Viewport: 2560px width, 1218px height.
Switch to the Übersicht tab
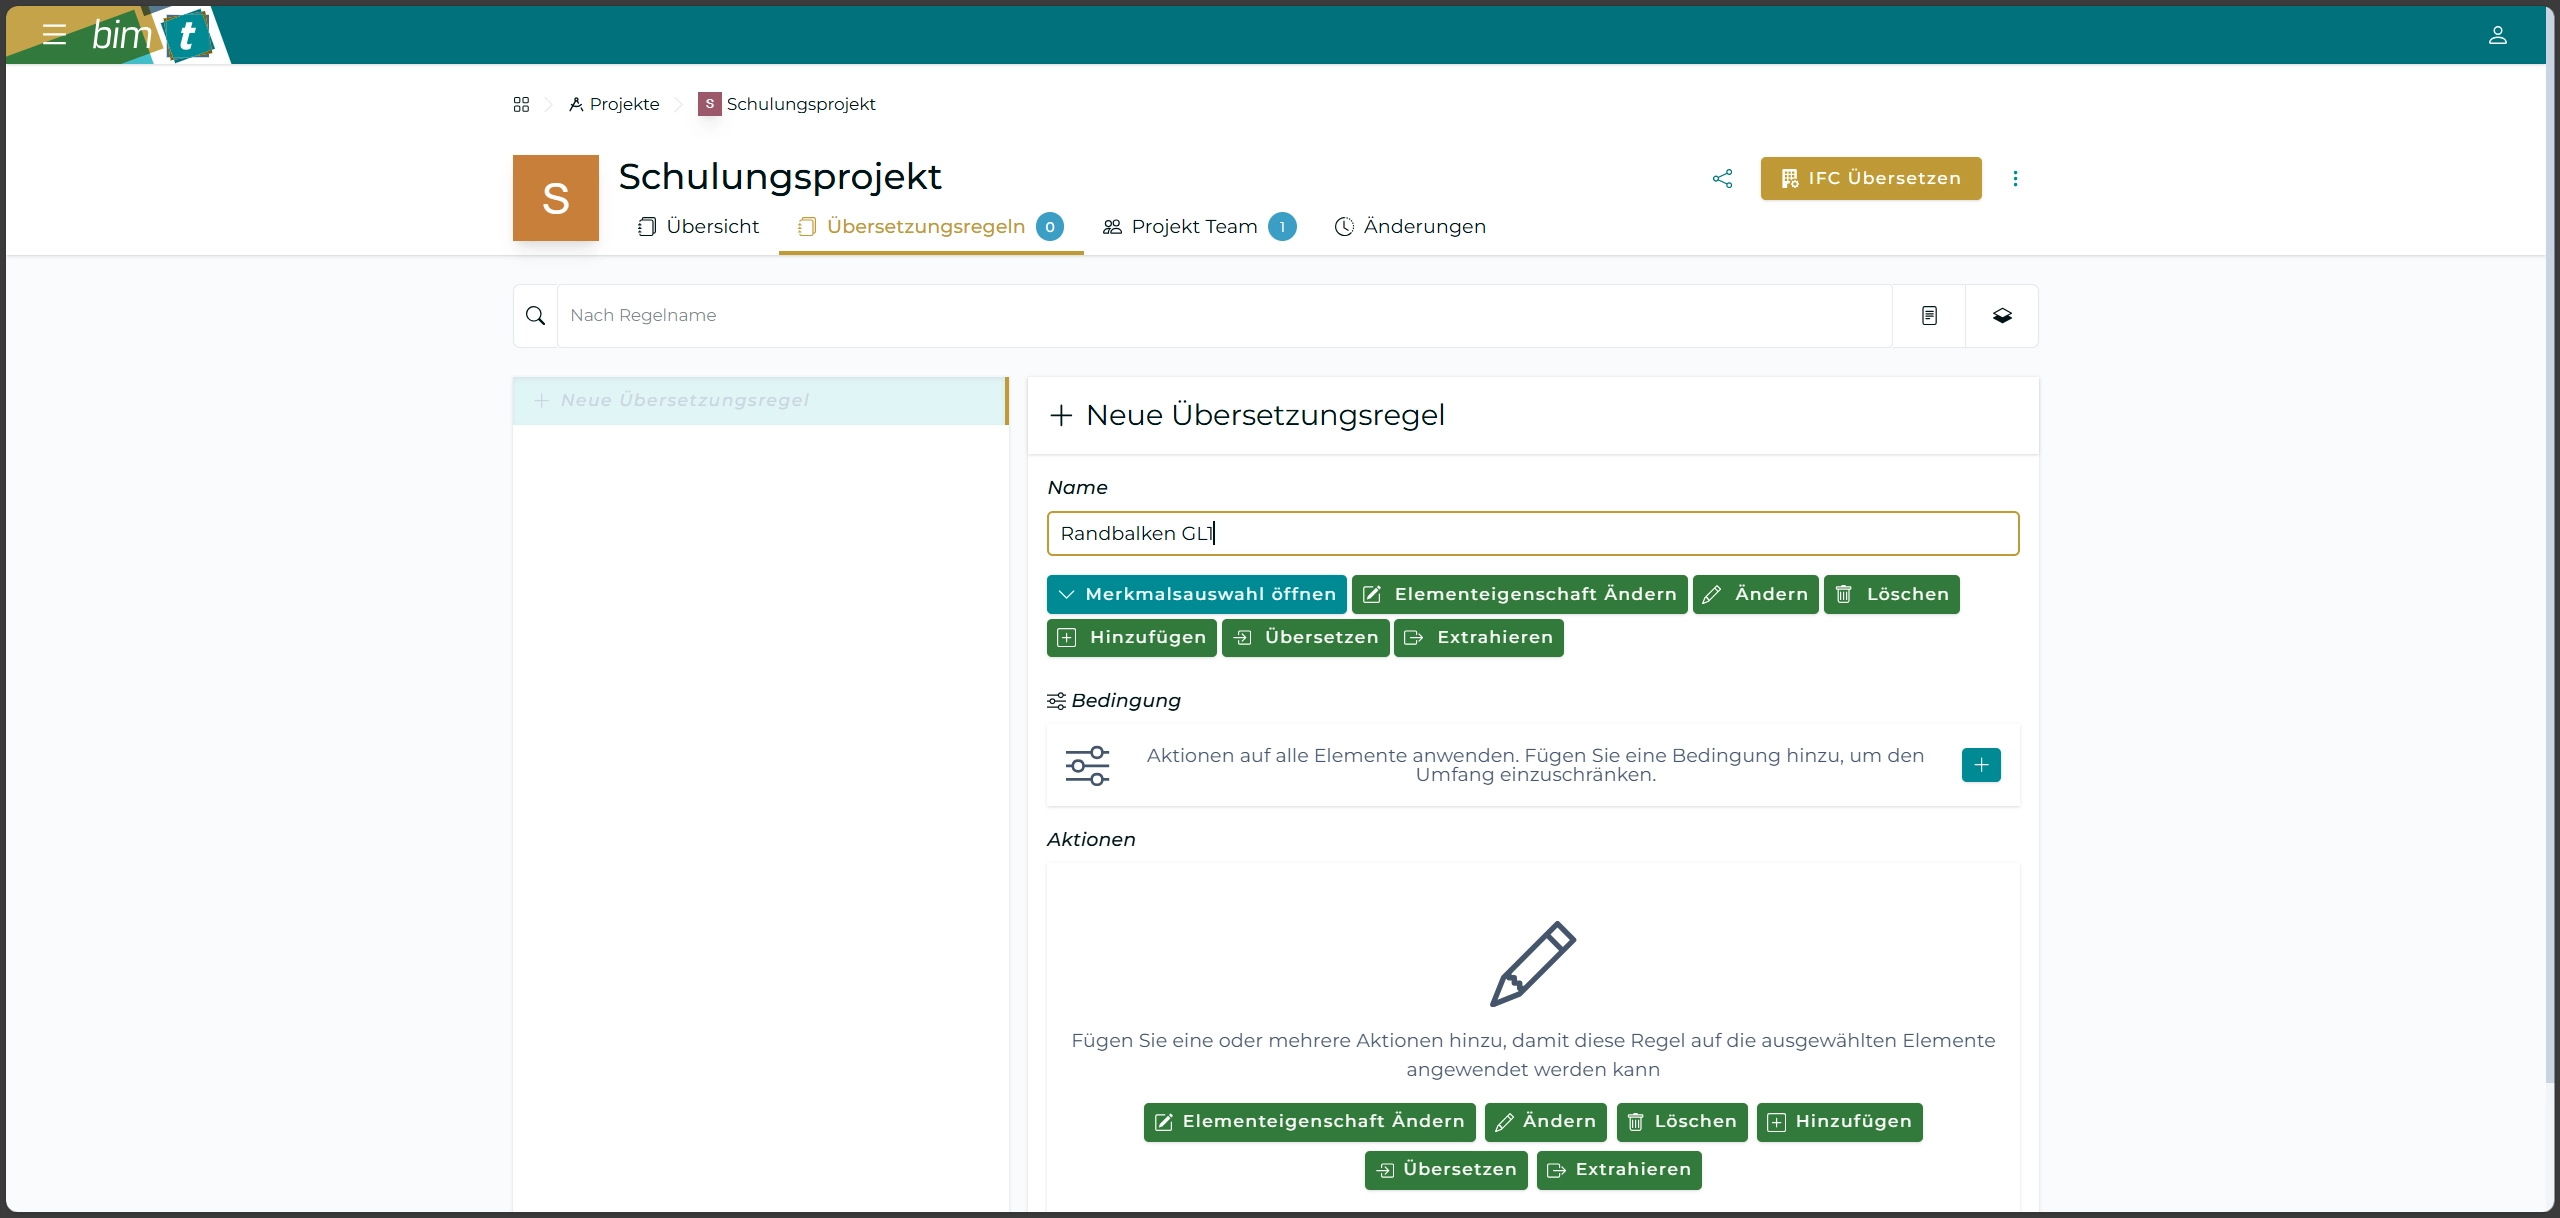(699, 227)
